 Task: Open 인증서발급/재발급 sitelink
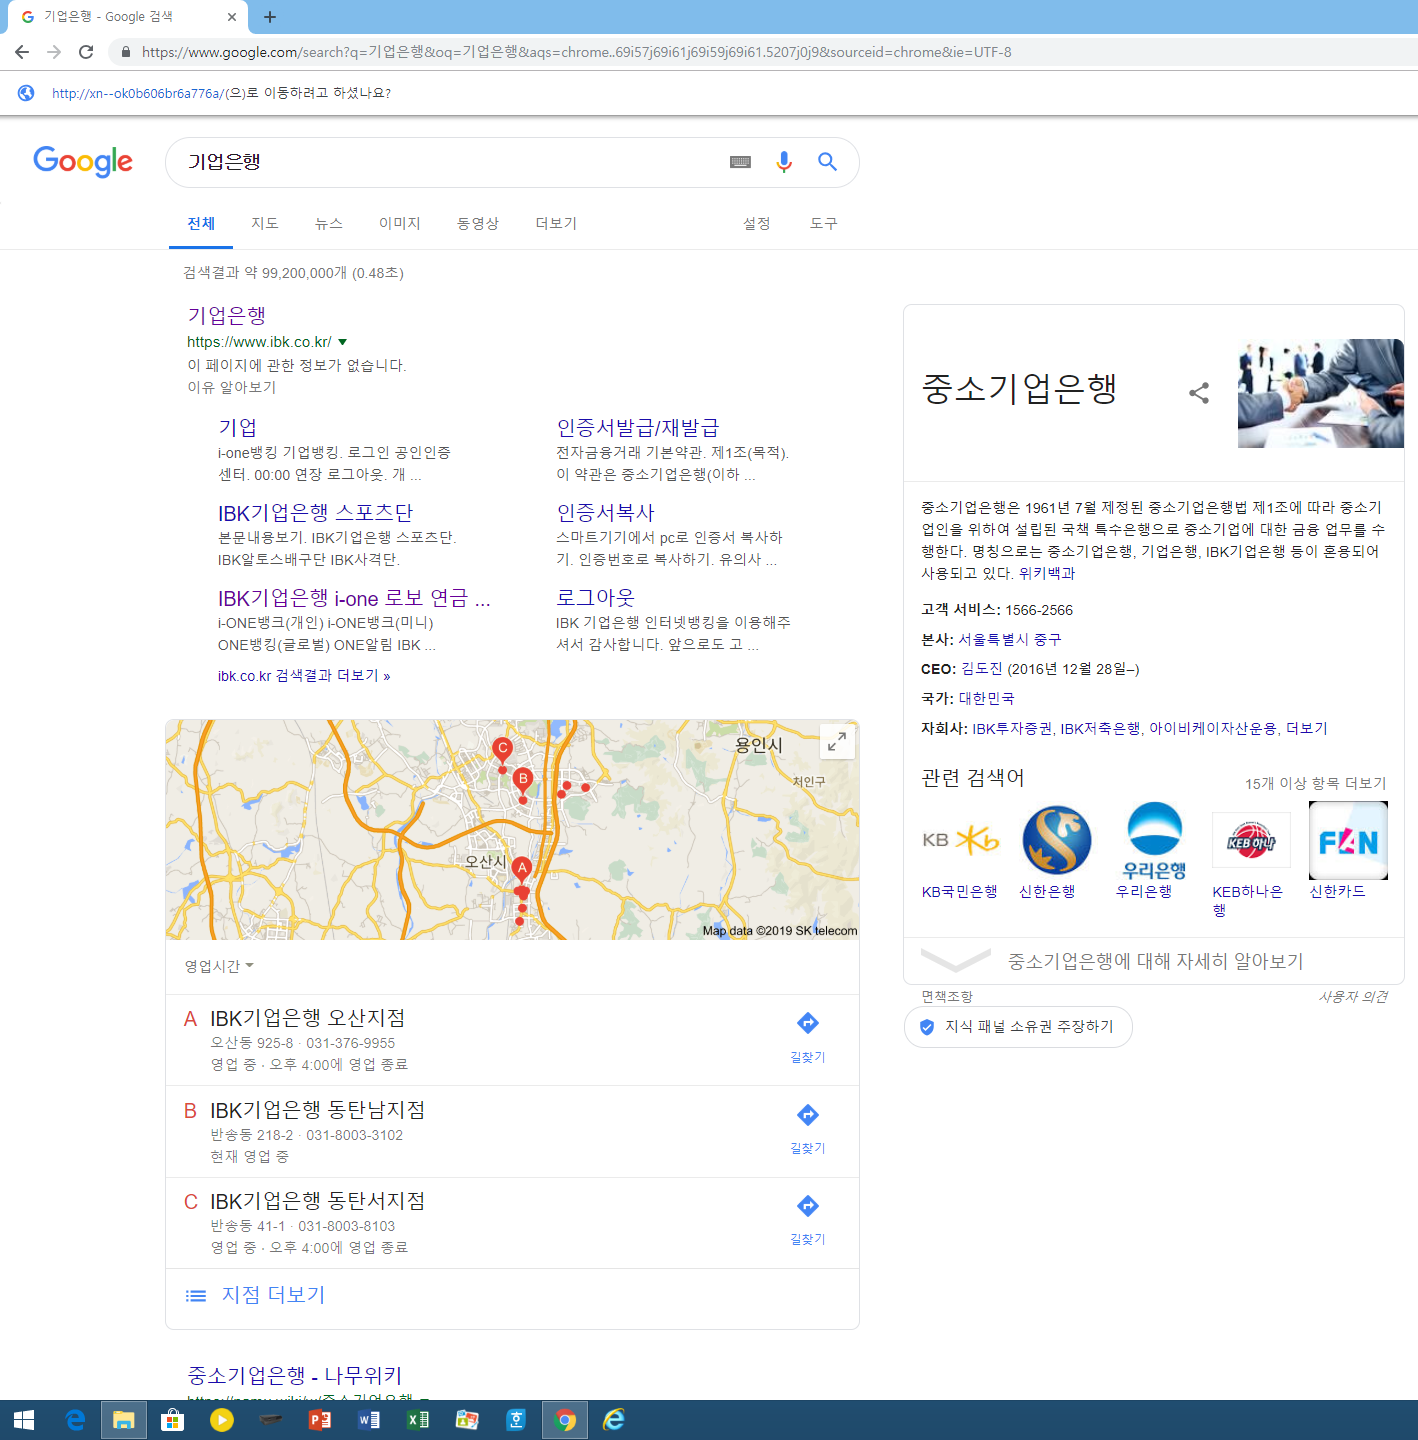(638, 428)
